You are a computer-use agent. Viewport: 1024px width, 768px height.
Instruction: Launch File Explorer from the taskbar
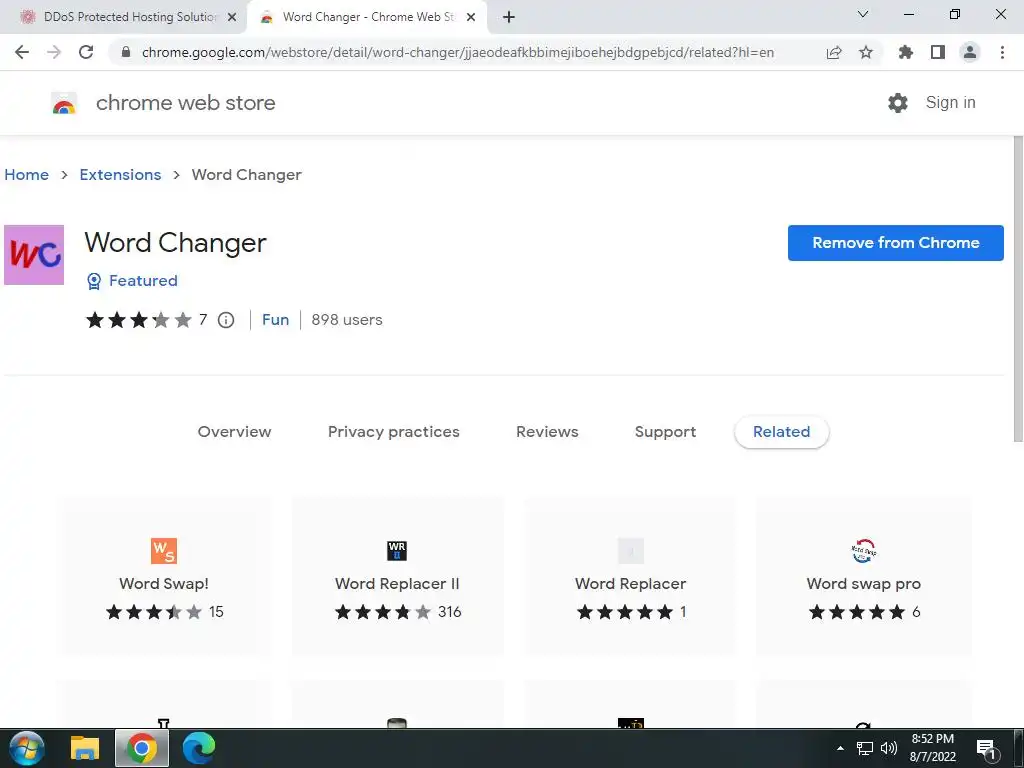pos(85,748)
